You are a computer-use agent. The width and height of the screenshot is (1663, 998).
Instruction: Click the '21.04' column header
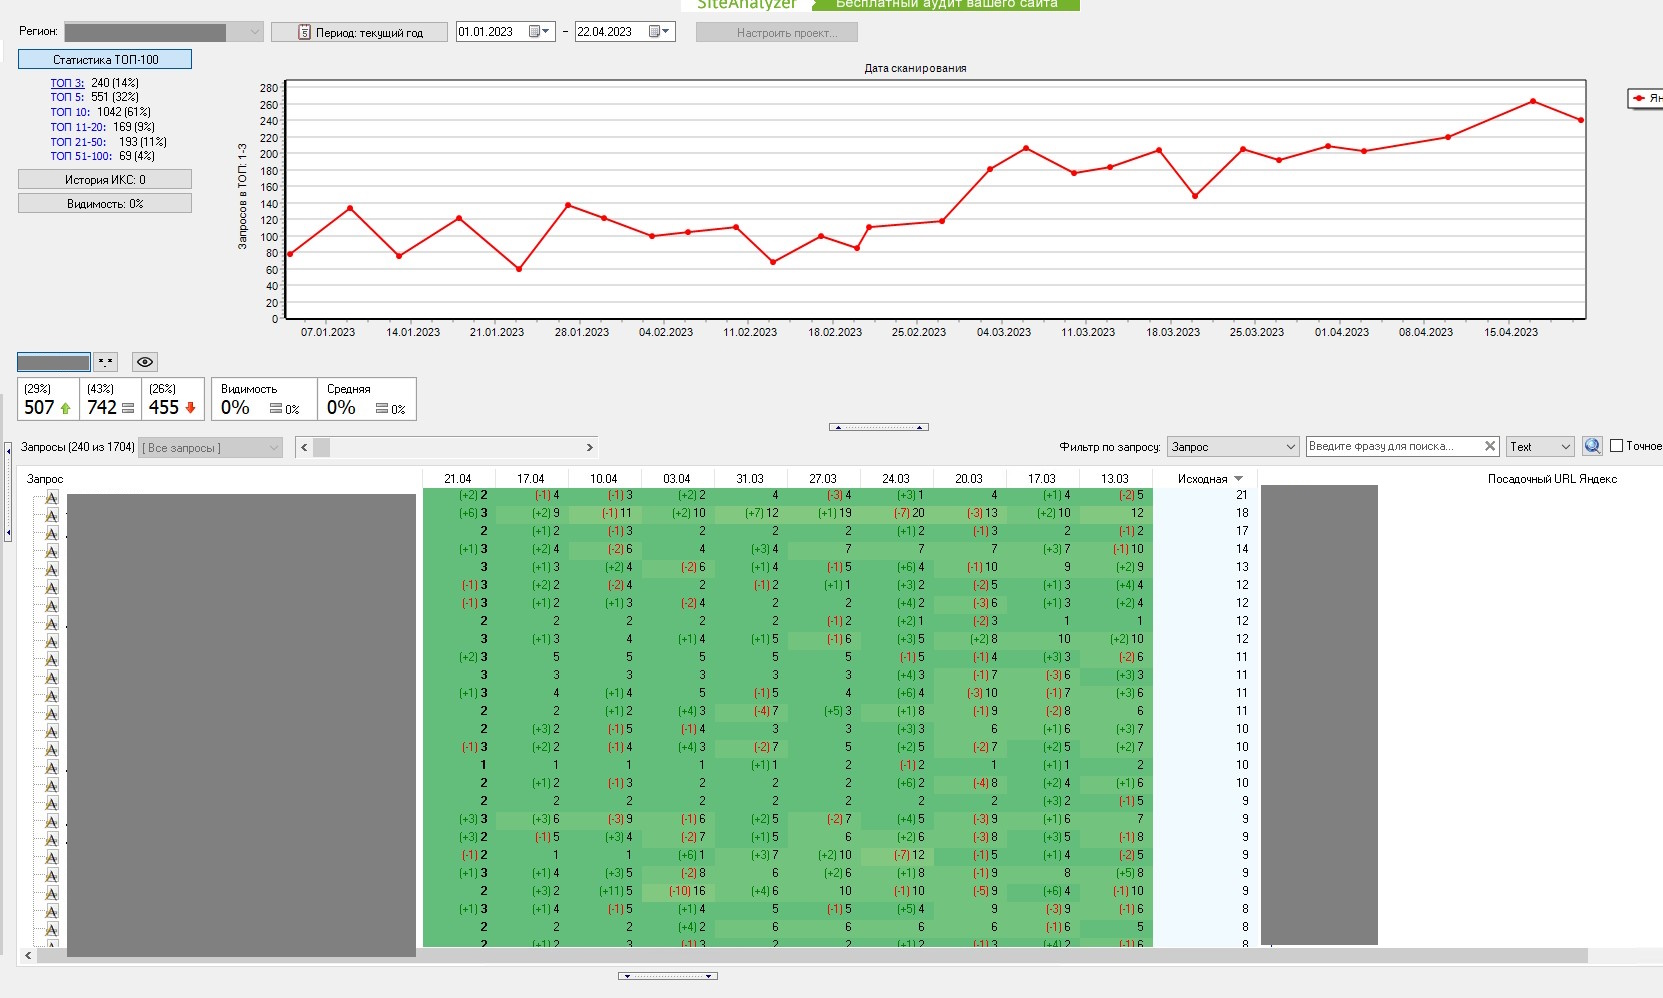coord(458,479)
